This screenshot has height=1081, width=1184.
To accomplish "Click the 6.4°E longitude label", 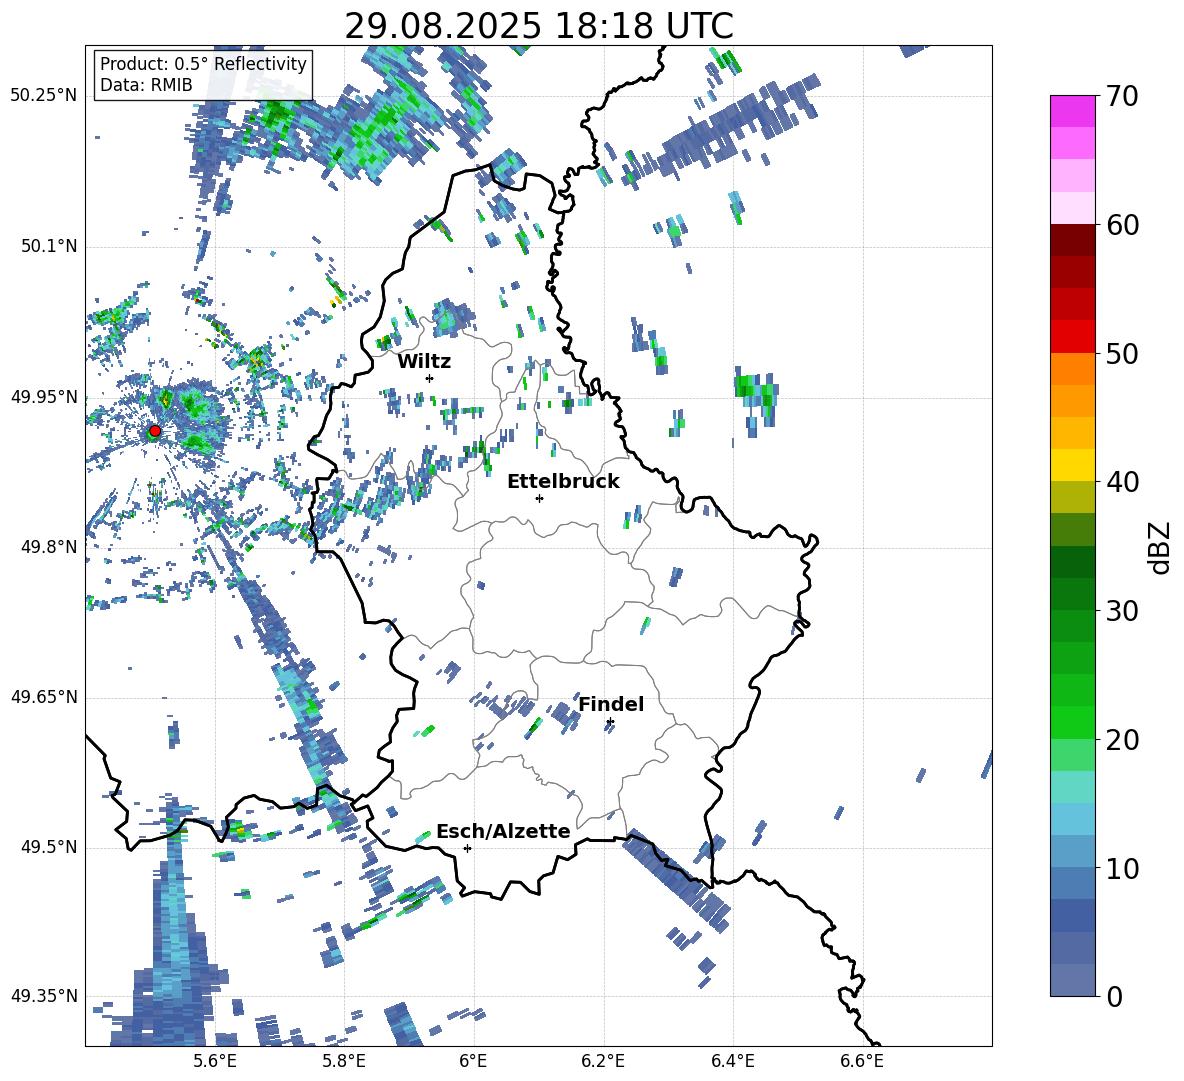I will pyautogui.click(x=733, y=1061).
